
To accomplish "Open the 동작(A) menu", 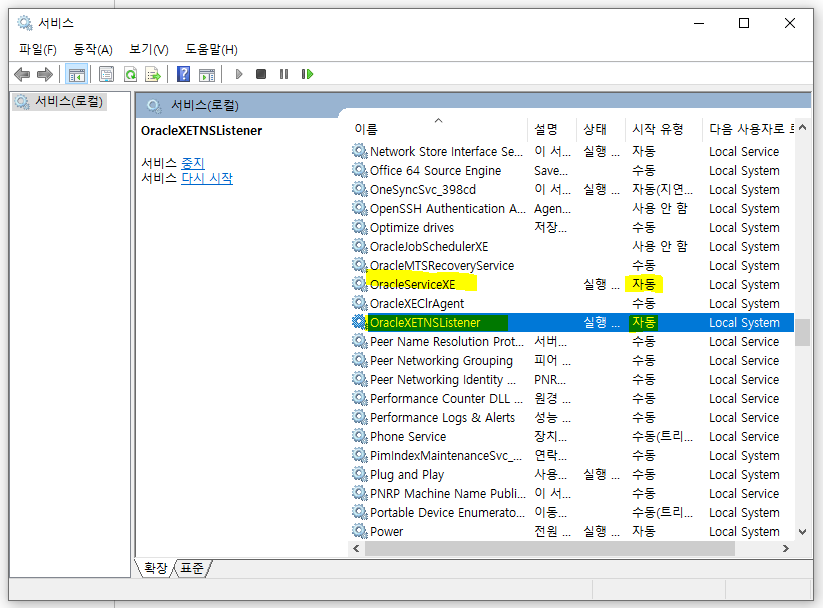I will coord(93,49).
